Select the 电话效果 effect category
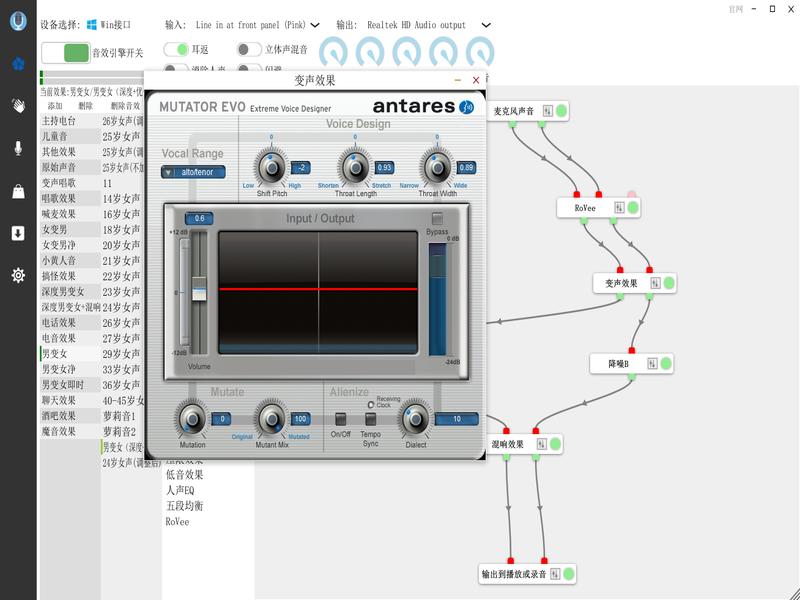Image resolution: width=800 pixels, height=600 pixels. point(70,322)
